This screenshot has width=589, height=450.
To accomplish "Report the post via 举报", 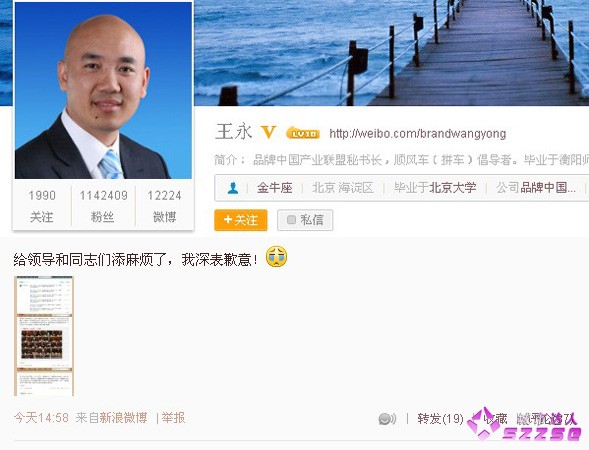I will [x=173, y=418].
